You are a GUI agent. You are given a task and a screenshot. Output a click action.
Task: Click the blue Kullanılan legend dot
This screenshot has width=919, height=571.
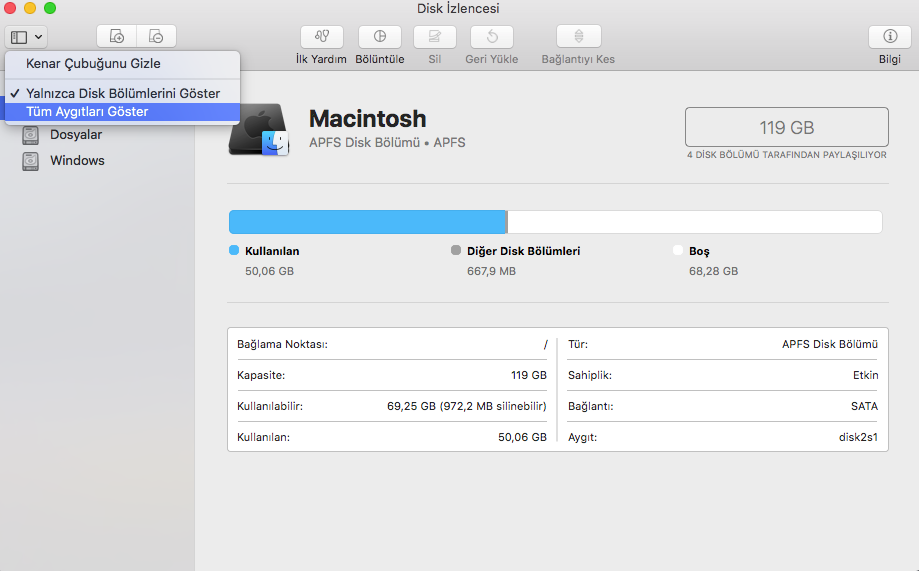[234, 251]
